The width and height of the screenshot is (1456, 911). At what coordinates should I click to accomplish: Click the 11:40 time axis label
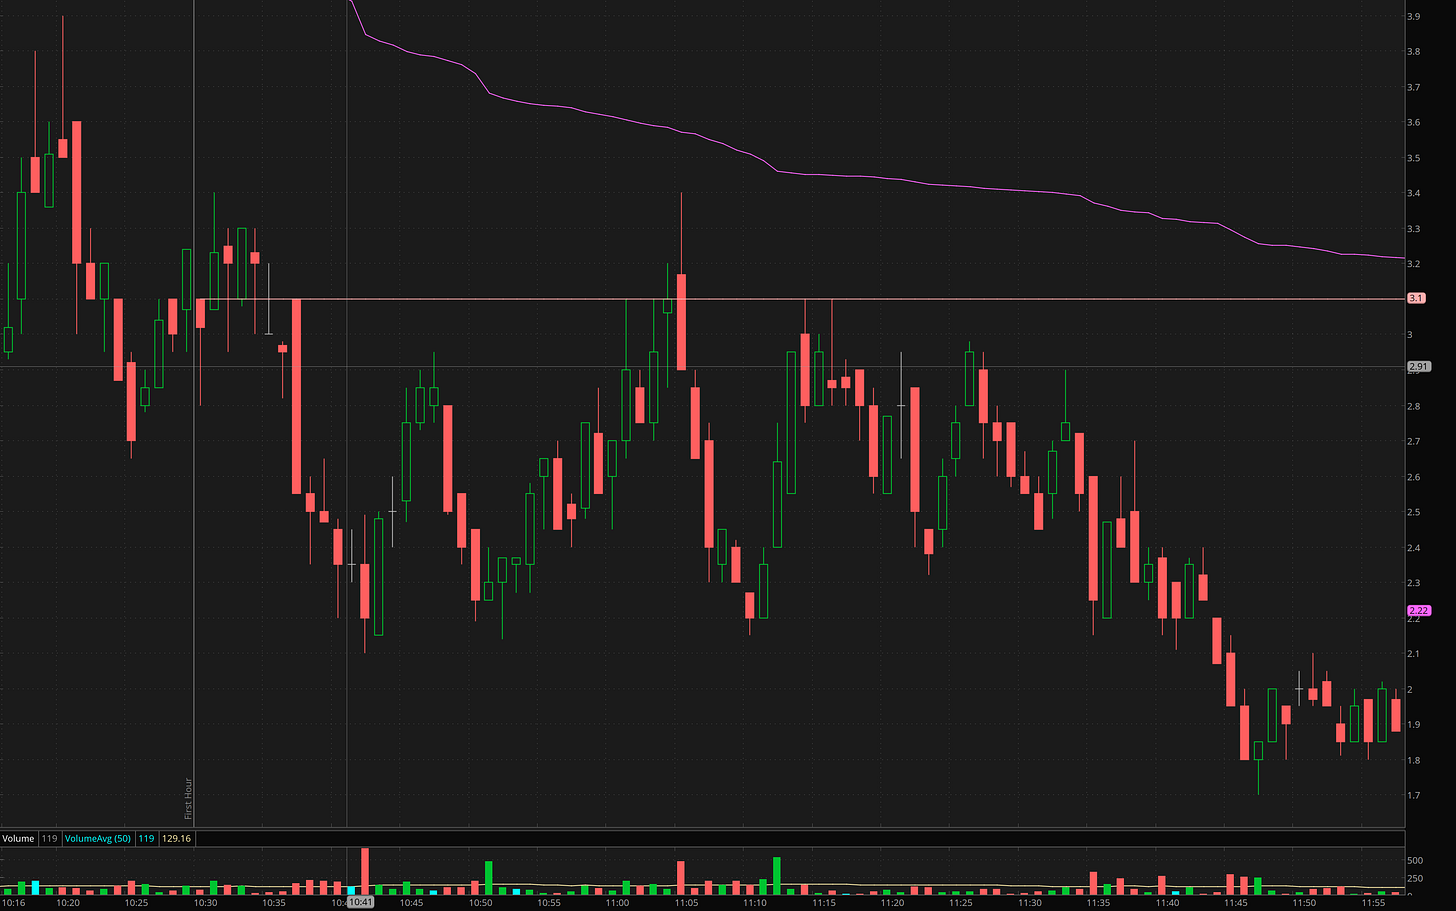(1166, 902)
